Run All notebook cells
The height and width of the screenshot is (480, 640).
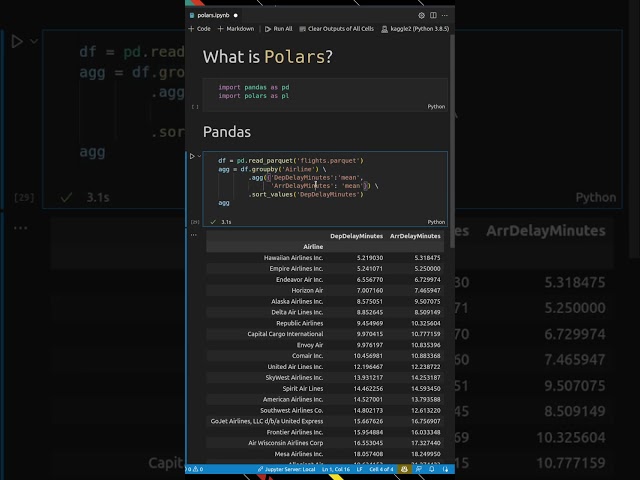point(279,29)
